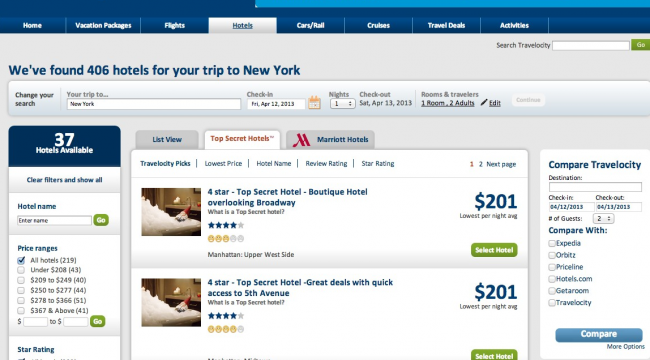Open the Nights dropdown selector
This screenshot has height=360, width=650.
342,104
